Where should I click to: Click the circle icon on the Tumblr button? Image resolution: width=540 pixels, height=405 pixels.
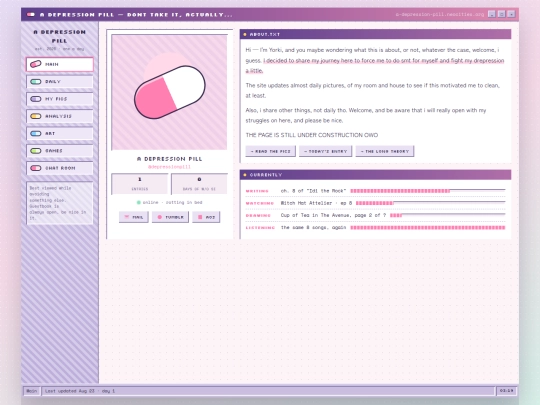click(x=159, y=217)
